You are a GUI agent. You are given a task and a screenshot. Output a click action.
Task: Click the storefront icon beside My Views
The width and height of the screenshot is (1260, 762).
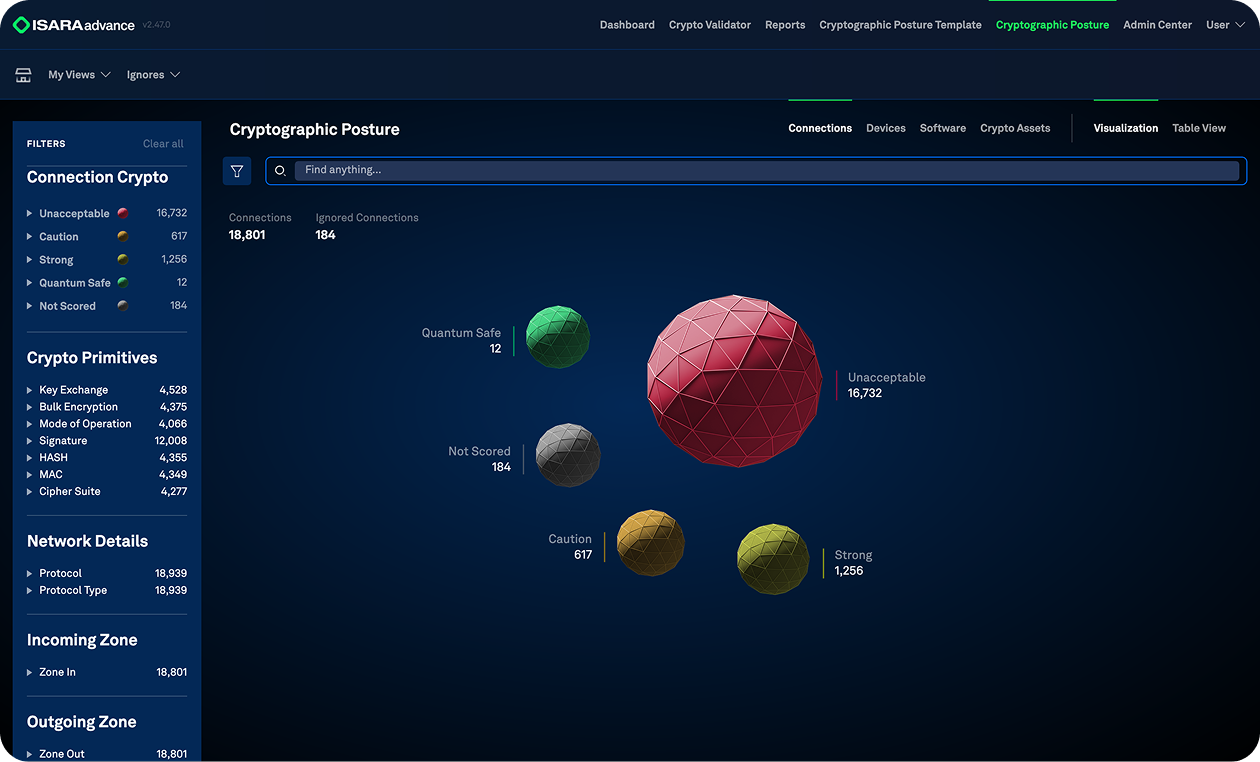23,75
